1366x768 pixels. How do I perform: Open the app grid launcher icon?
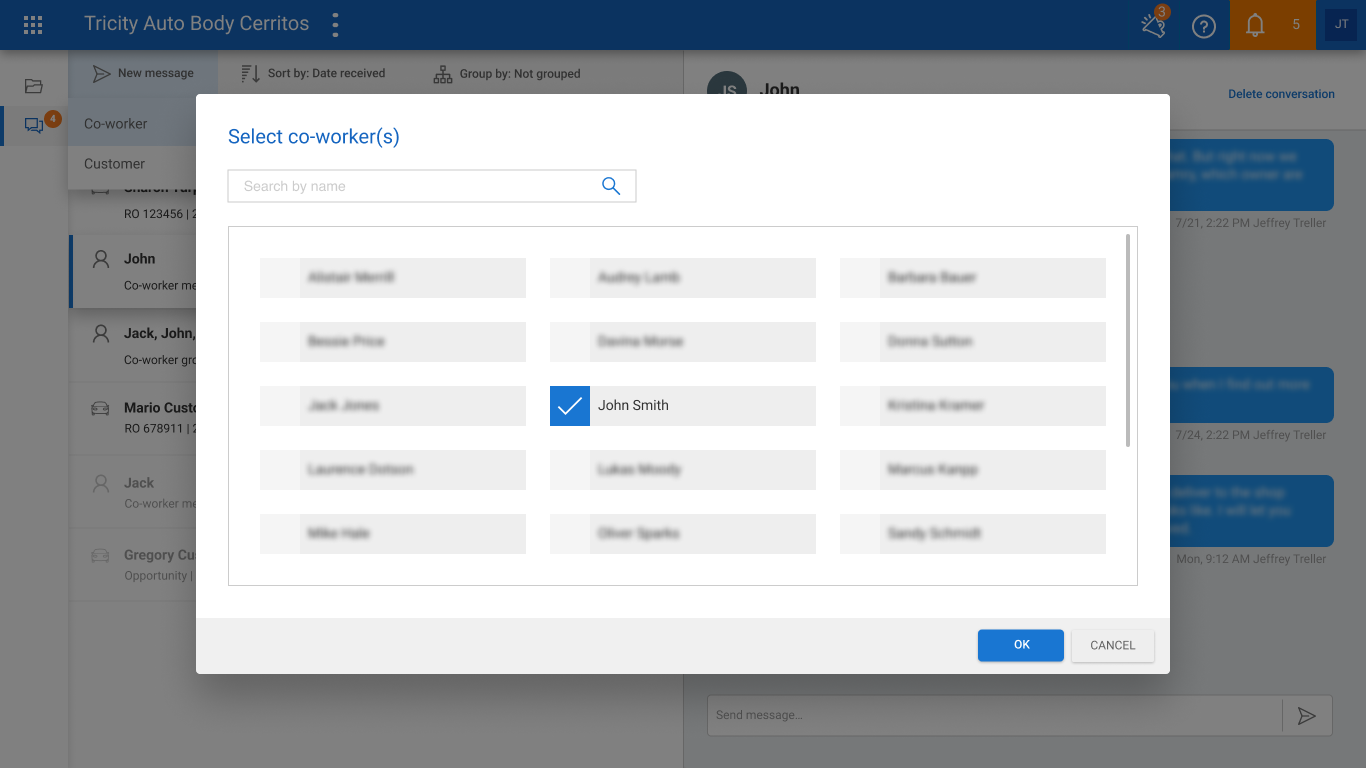coord(33,25)
